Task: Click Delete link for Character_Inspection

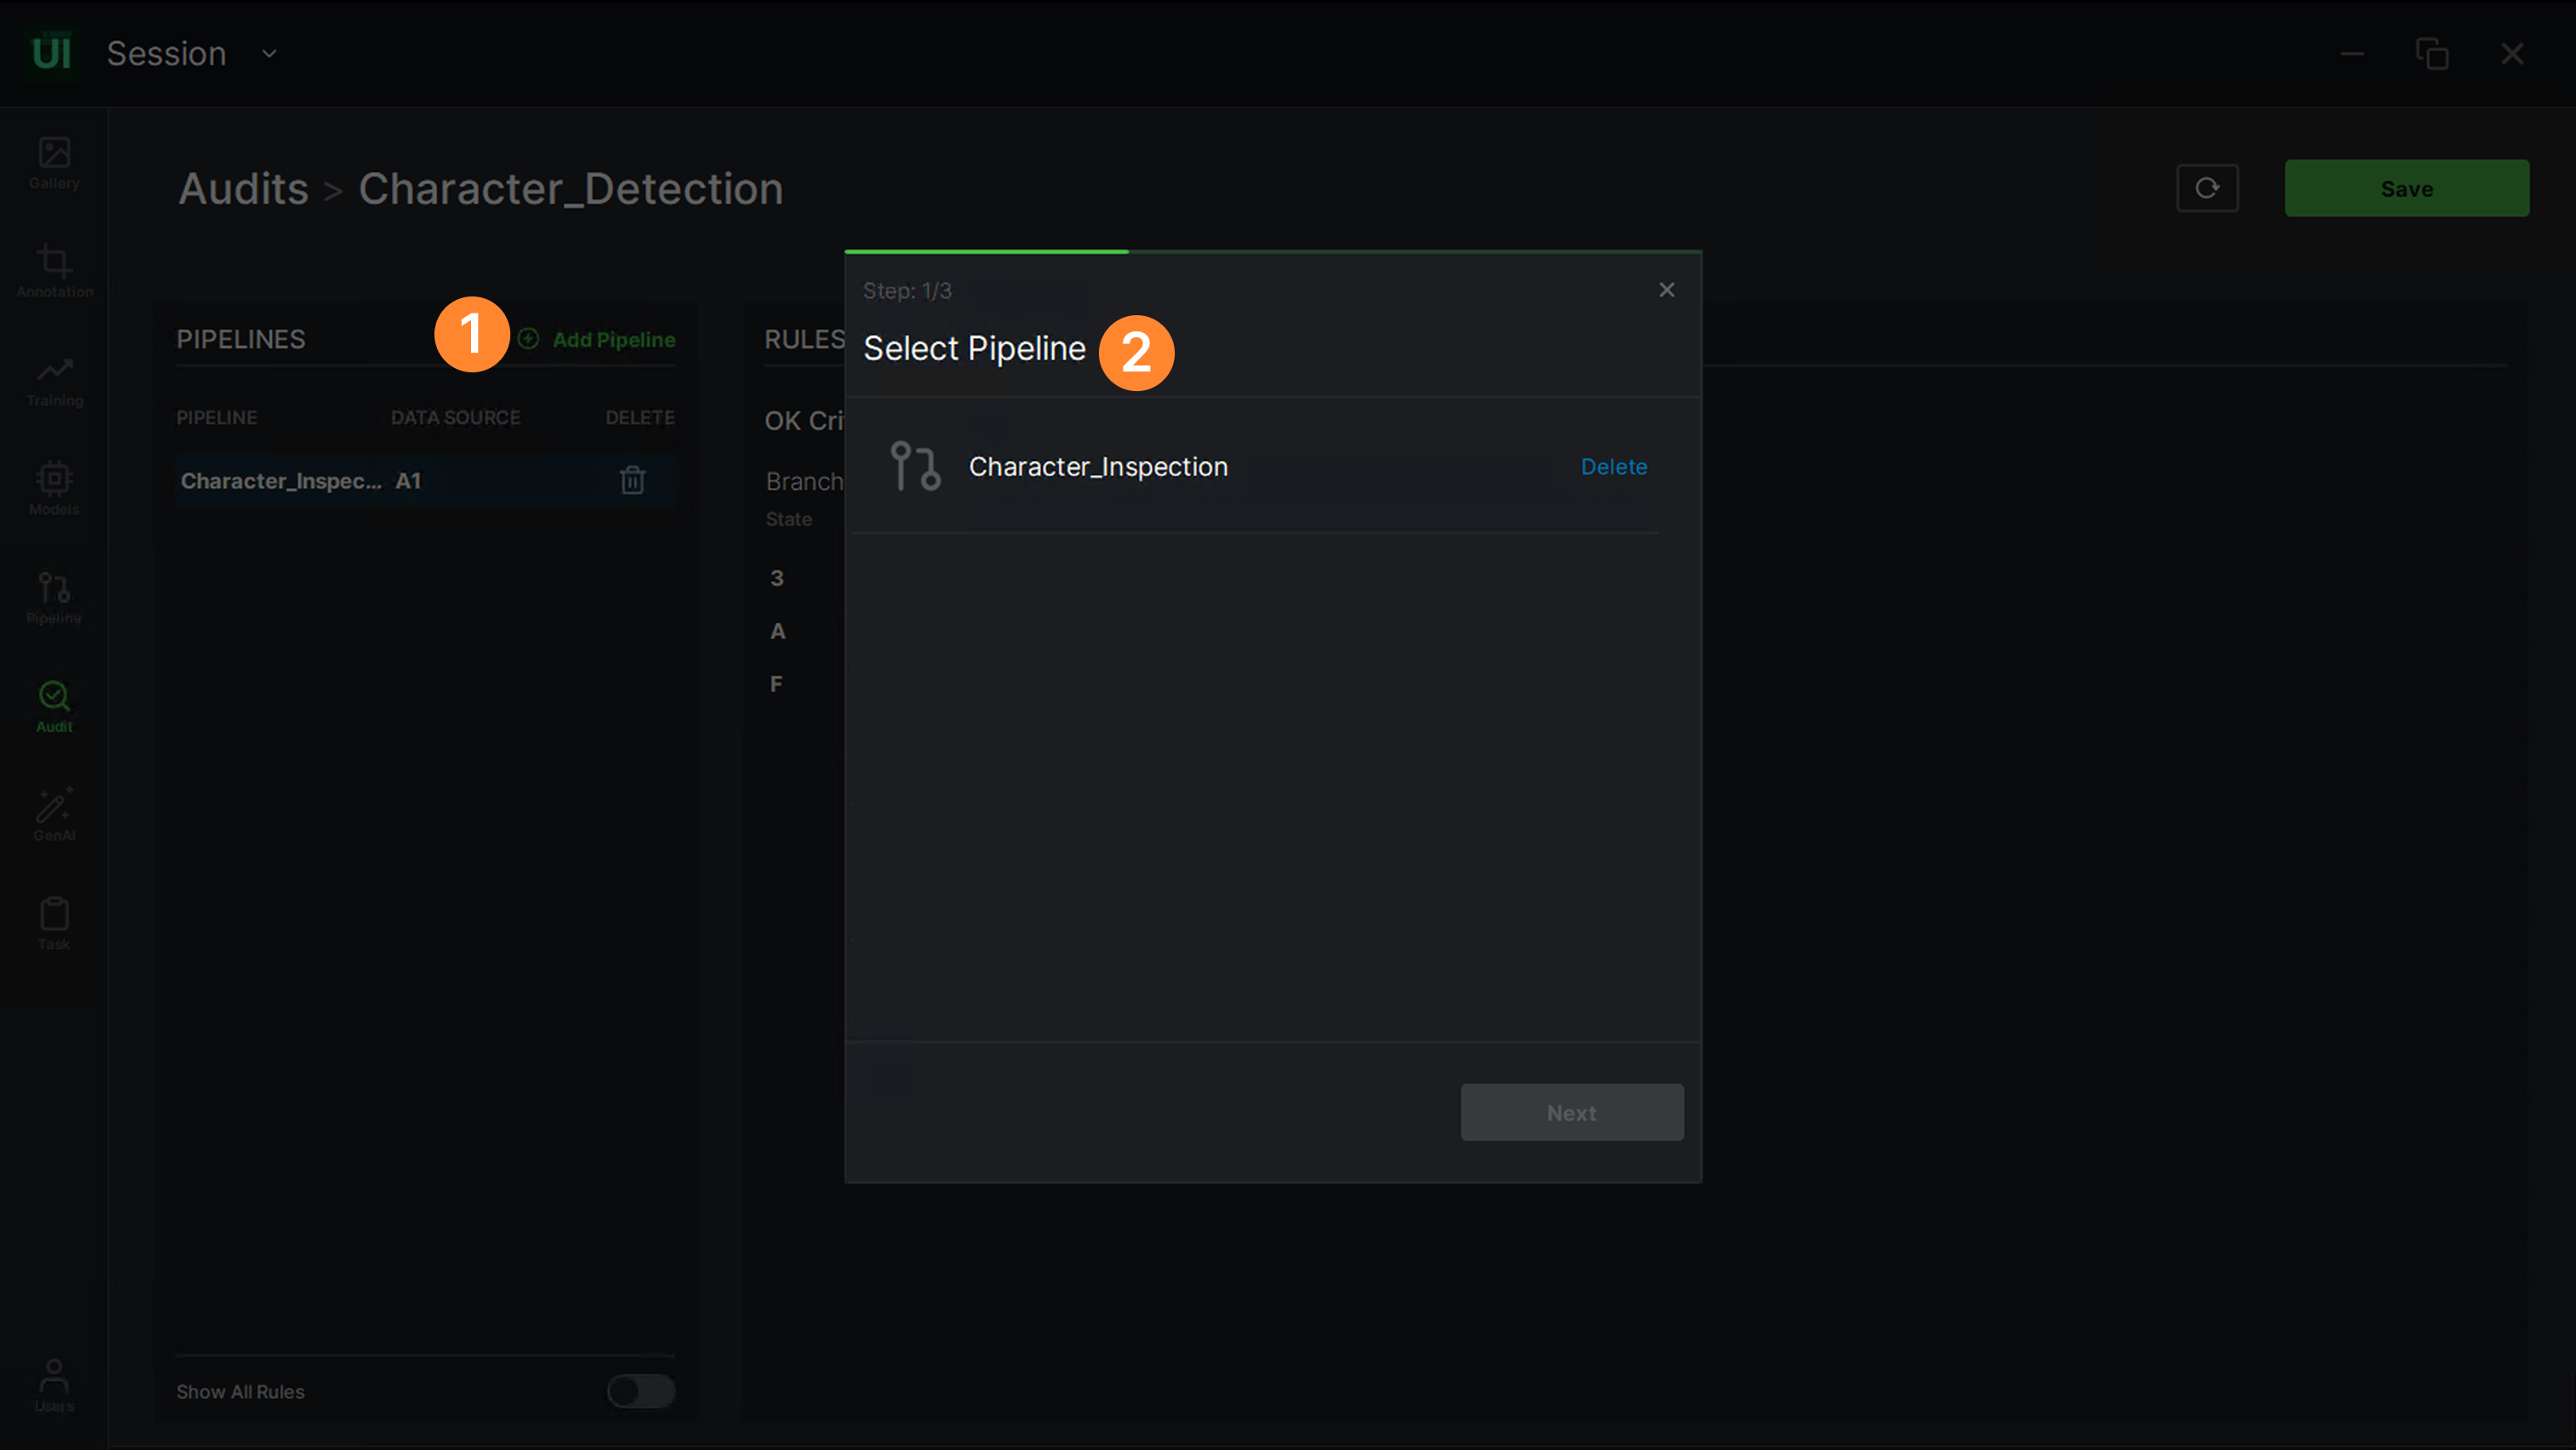Action: (x=1613, y=467)
